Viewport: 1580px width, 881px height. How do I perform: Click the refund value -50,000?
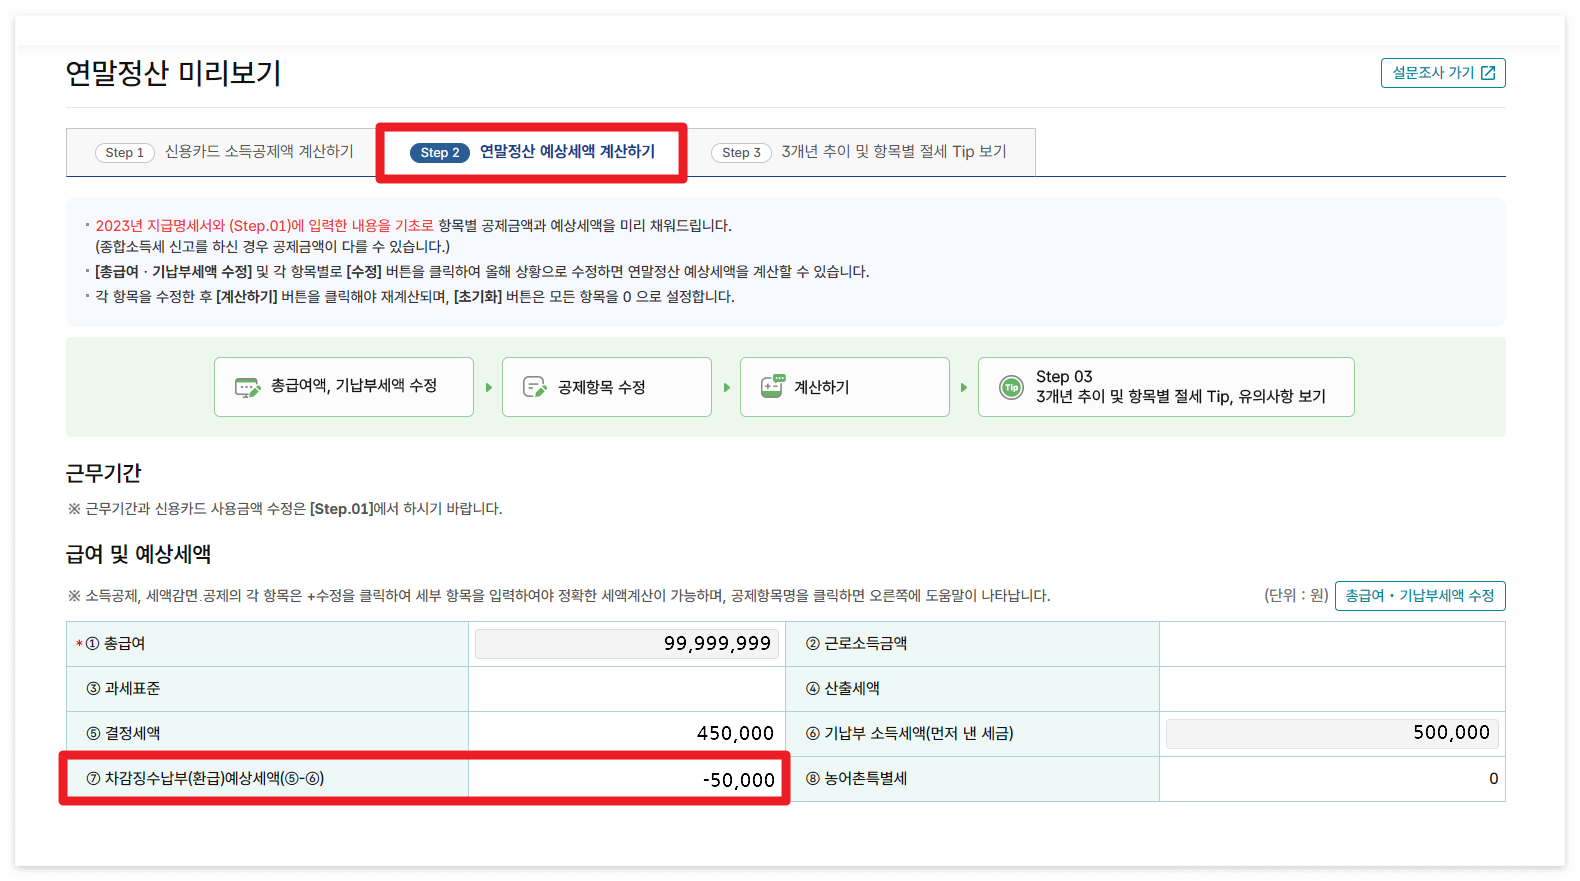click(739, 780)
